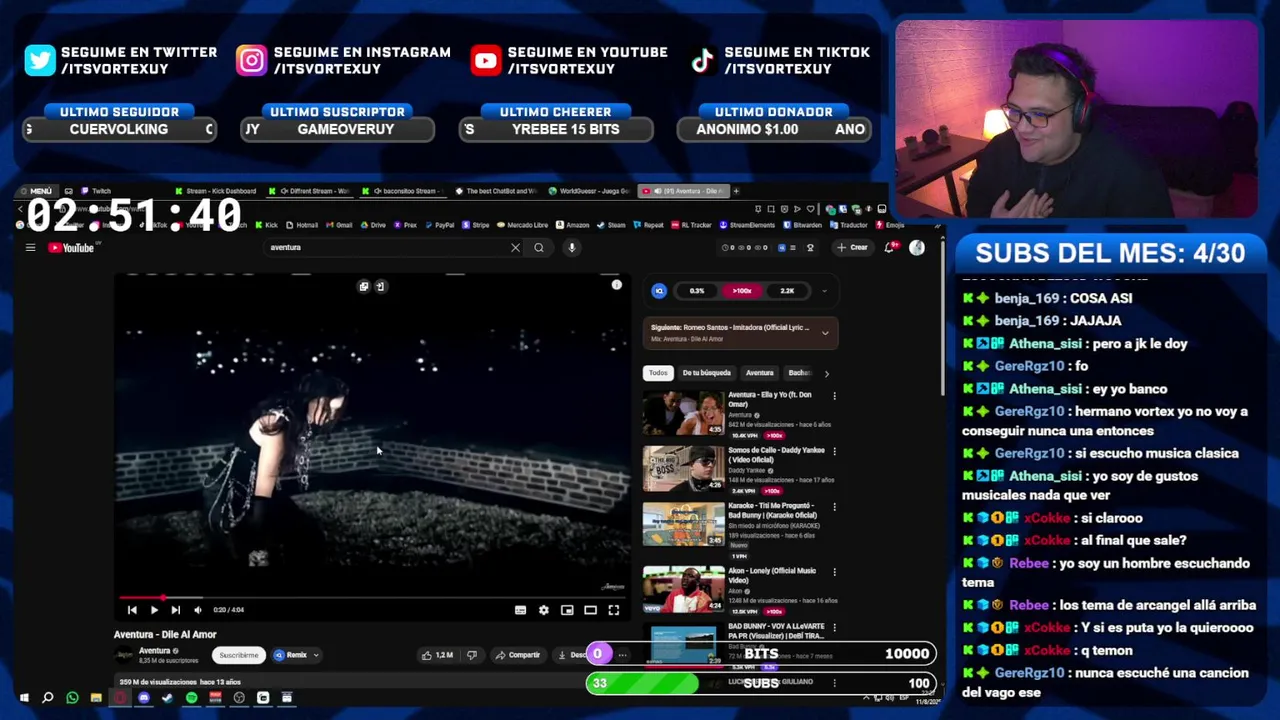Open the browser MENÚ button

[35, 191]
